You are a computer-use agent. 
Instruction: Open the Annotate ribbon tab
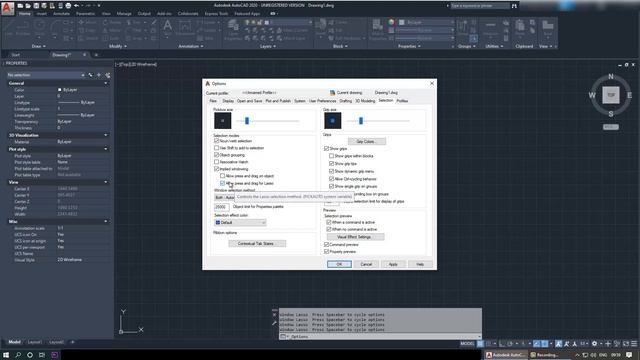(x=61, y=13)
